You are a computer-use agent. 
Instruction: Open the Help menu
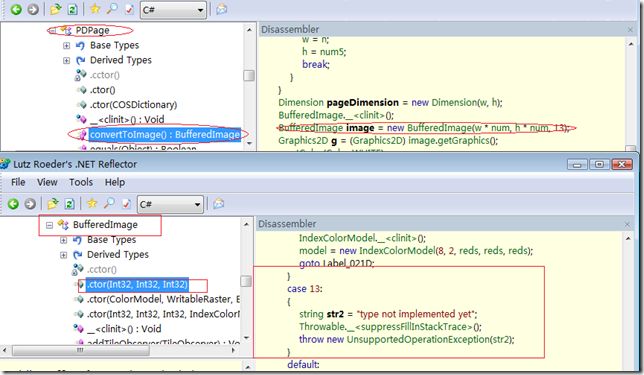tap(115, 182)
